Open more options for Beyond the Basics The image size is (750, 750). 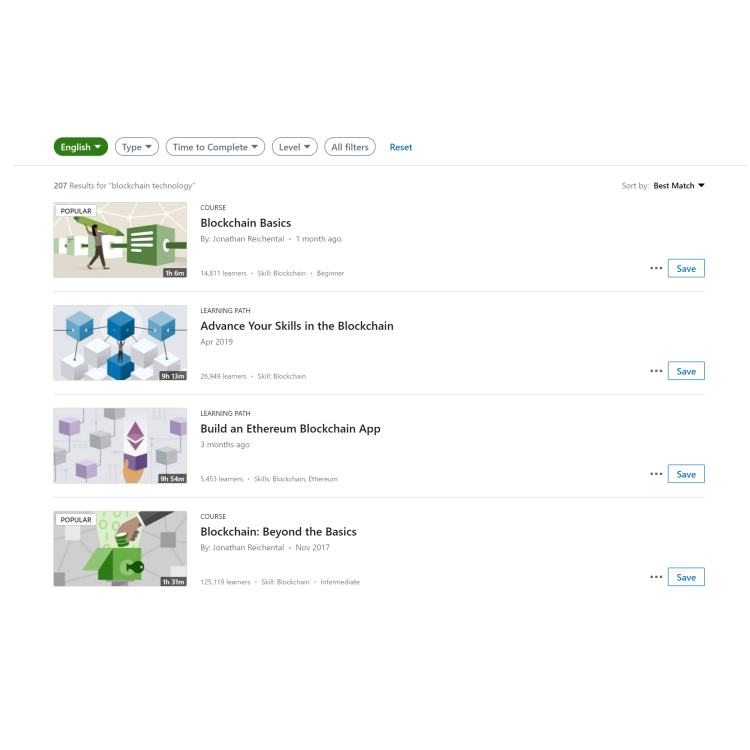[656, 577]
